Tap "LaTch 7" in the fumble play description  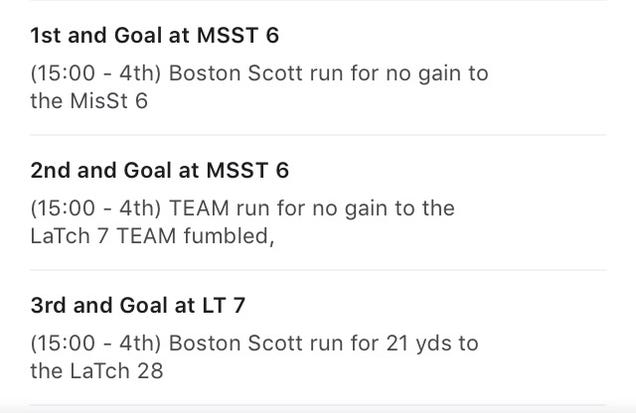pyautogui.click(x=69, y=236)
